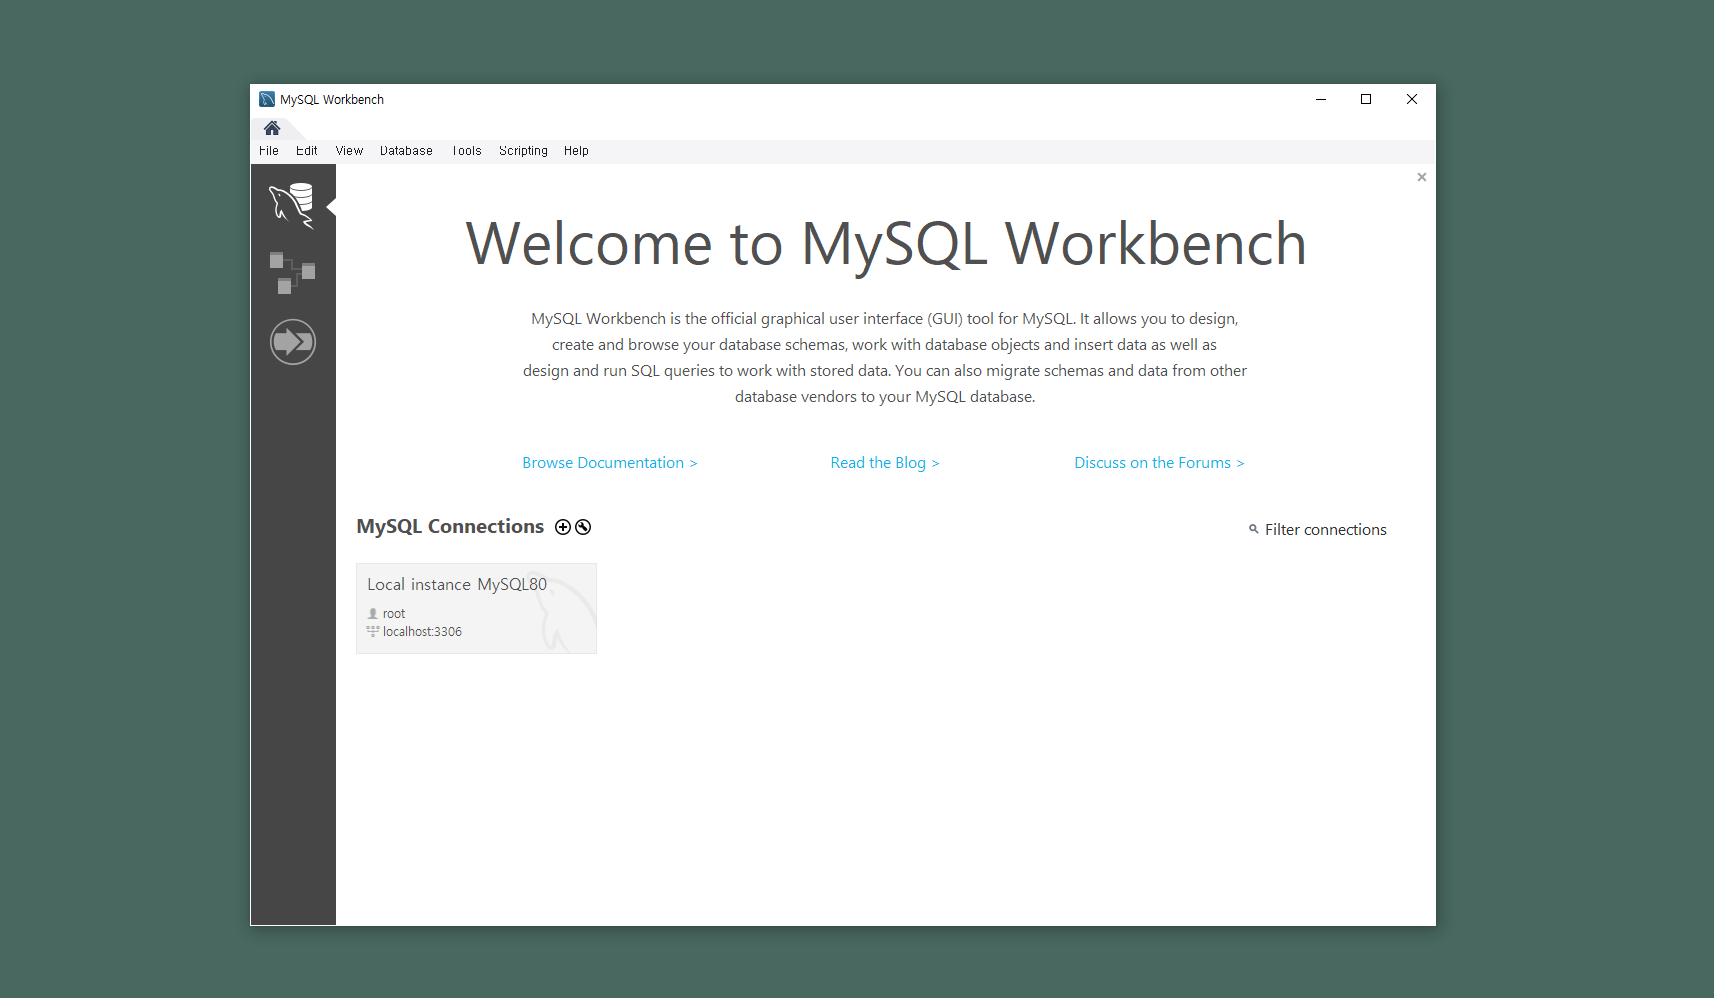This screenshot has height=998, width=1714.
Task: Select the MySQL connections dolphin sidebar icon
Action: click(x=292, y=205)
